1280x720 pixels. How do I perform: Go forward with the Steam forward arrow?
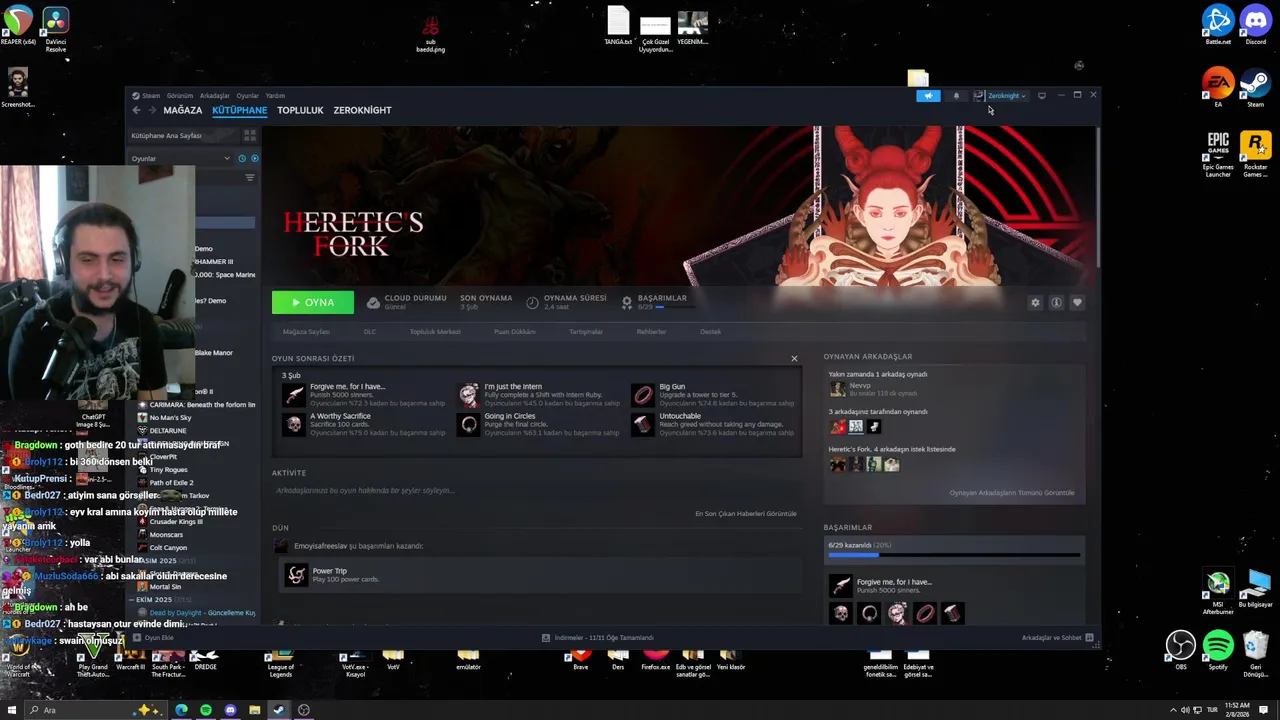152,110
